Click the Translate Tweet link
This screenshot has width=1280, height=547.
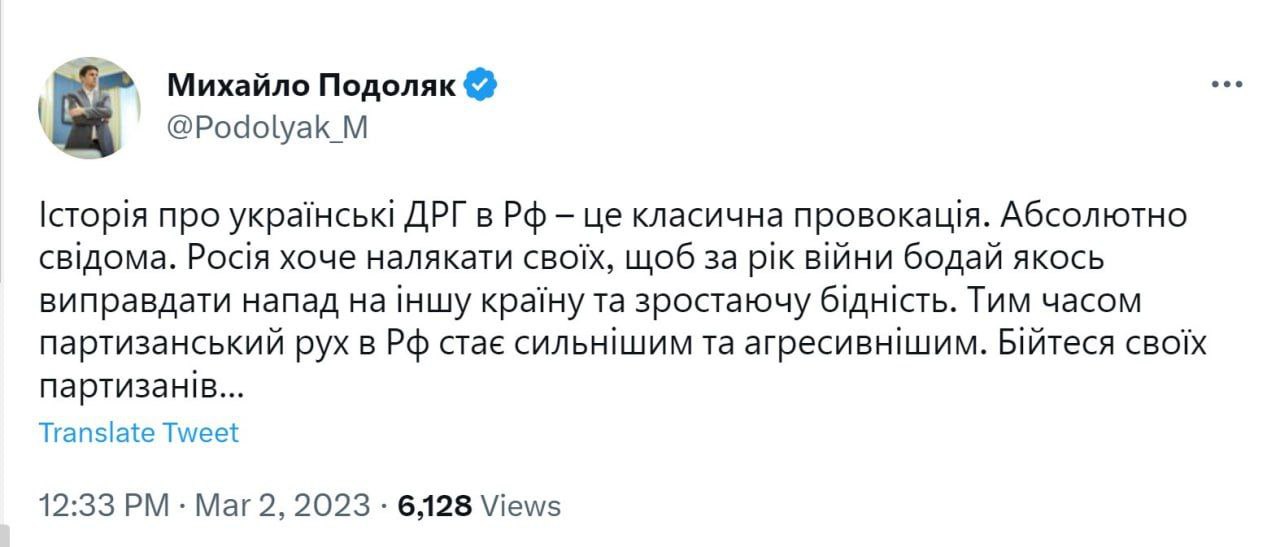(x=139, y=433)
